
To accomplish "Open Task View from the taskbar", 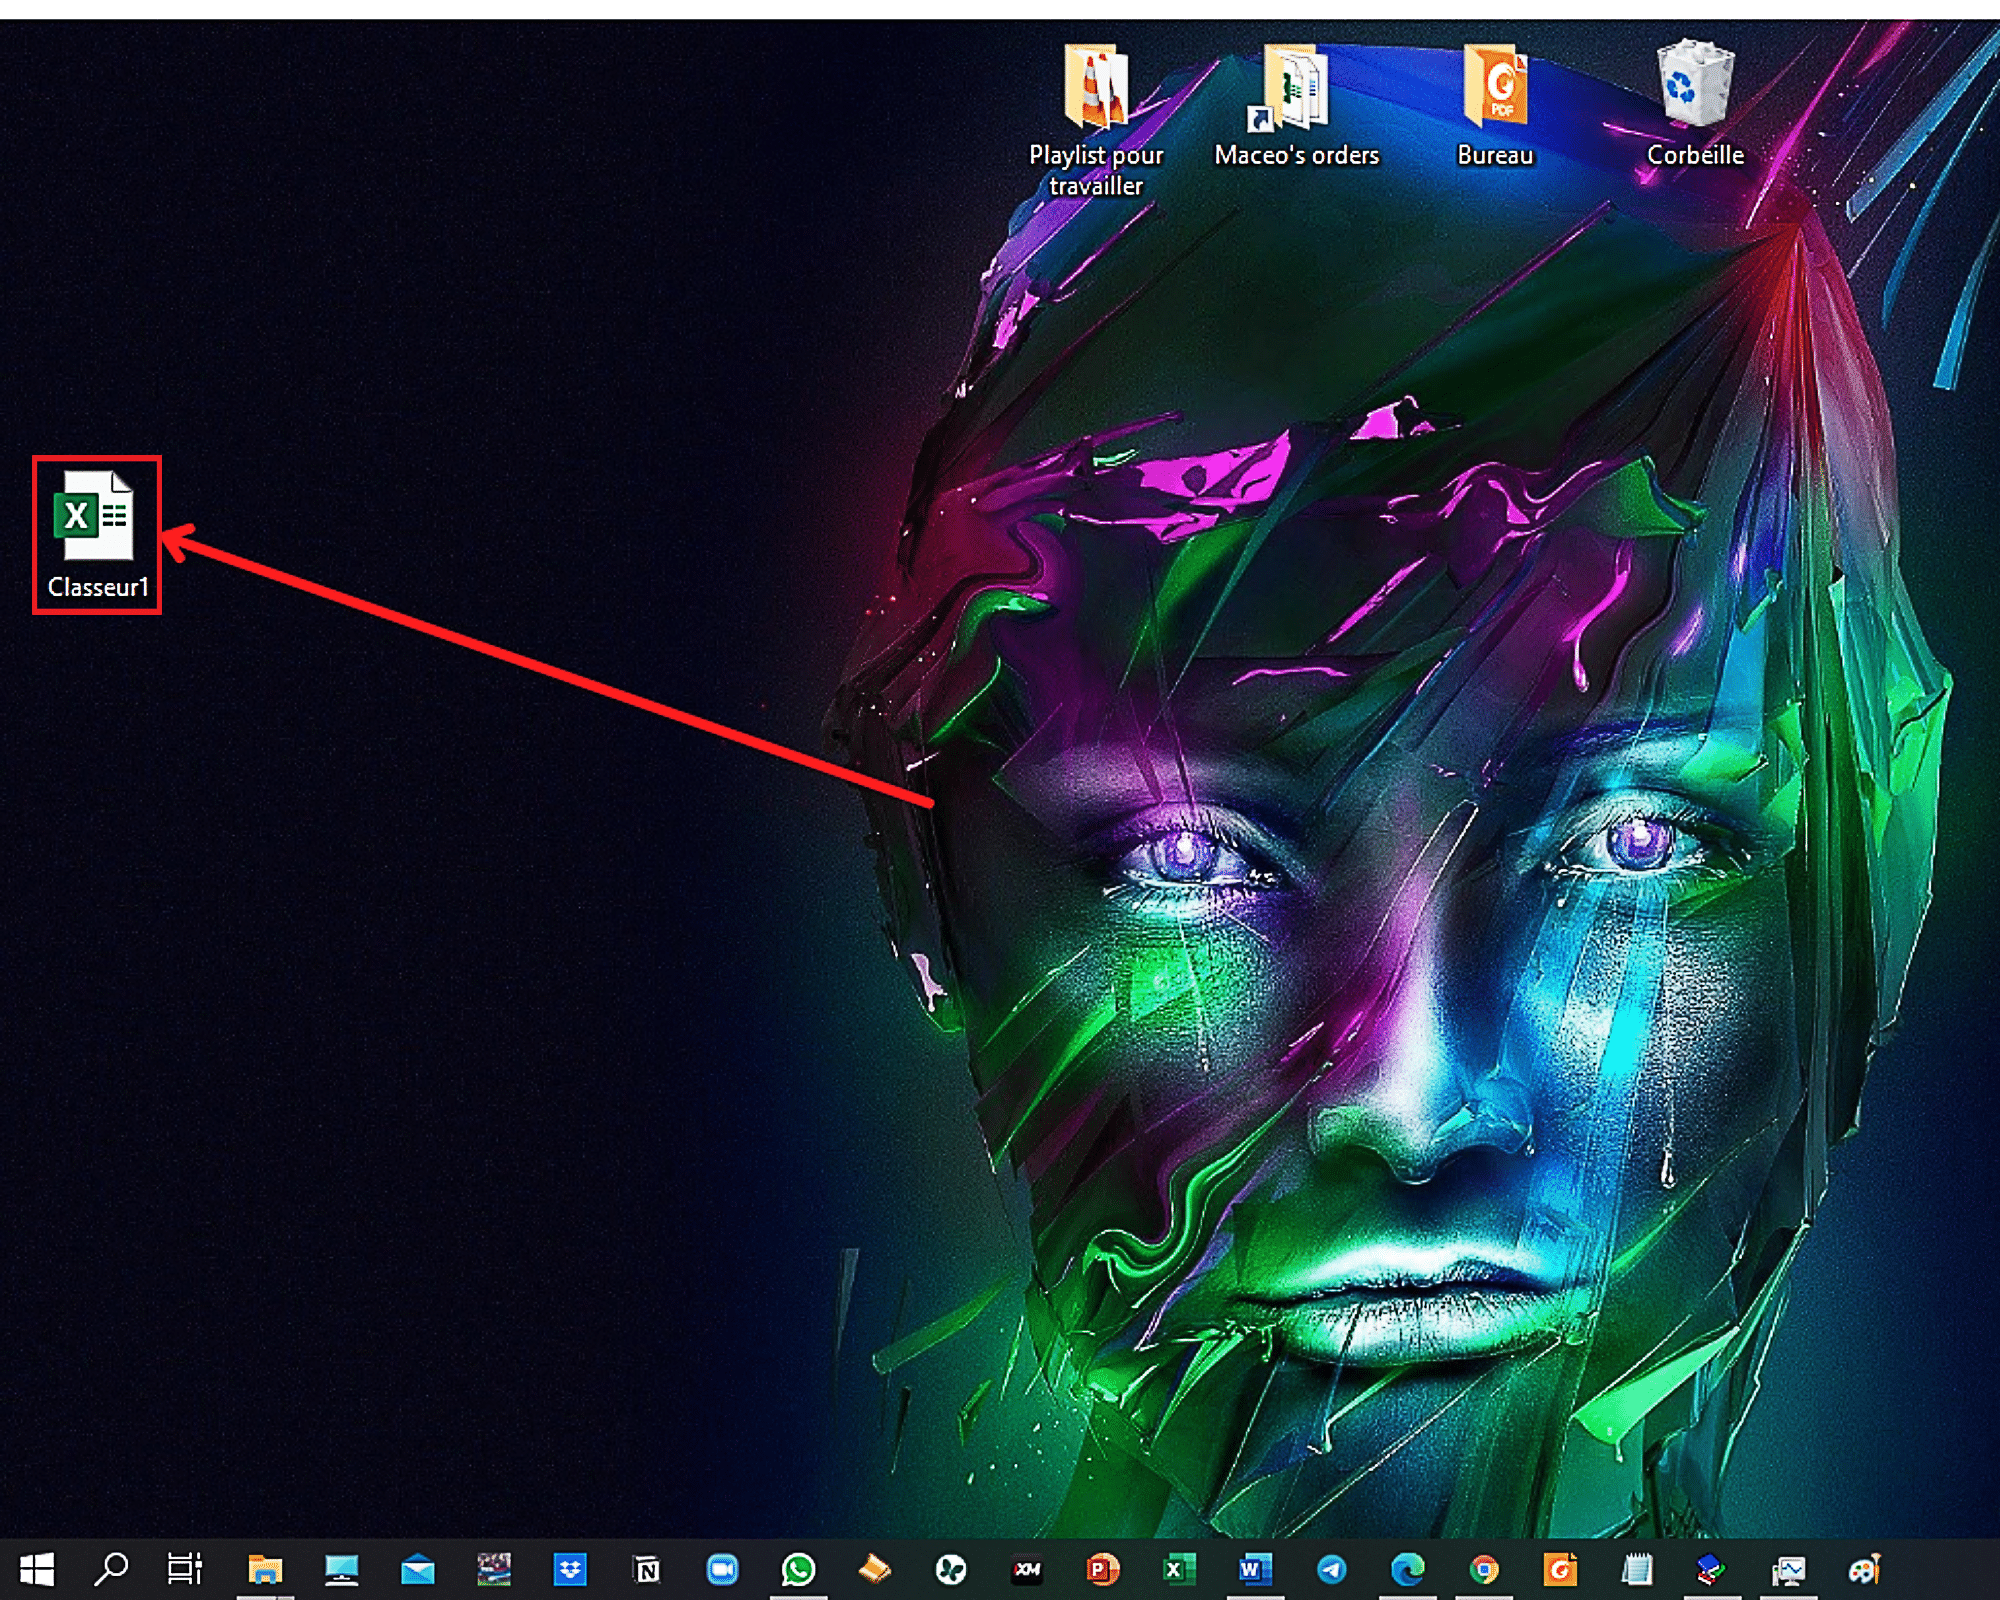I will tap(185, 1569).
